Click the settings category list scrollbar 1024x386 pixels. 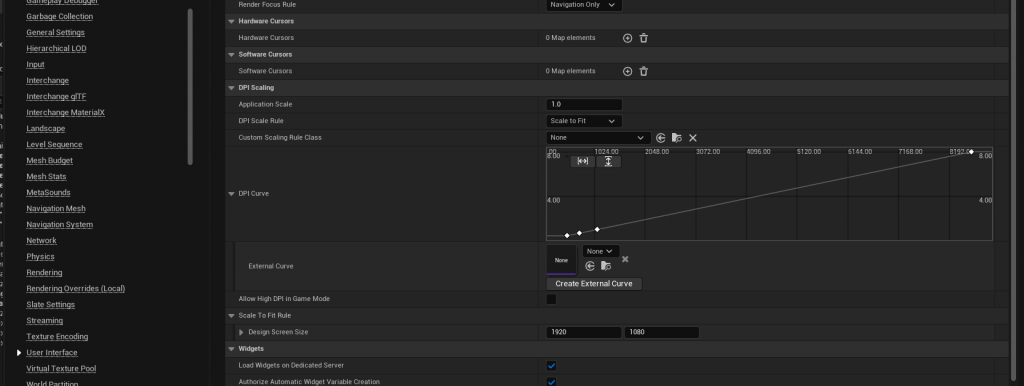(x=190, y=86)
